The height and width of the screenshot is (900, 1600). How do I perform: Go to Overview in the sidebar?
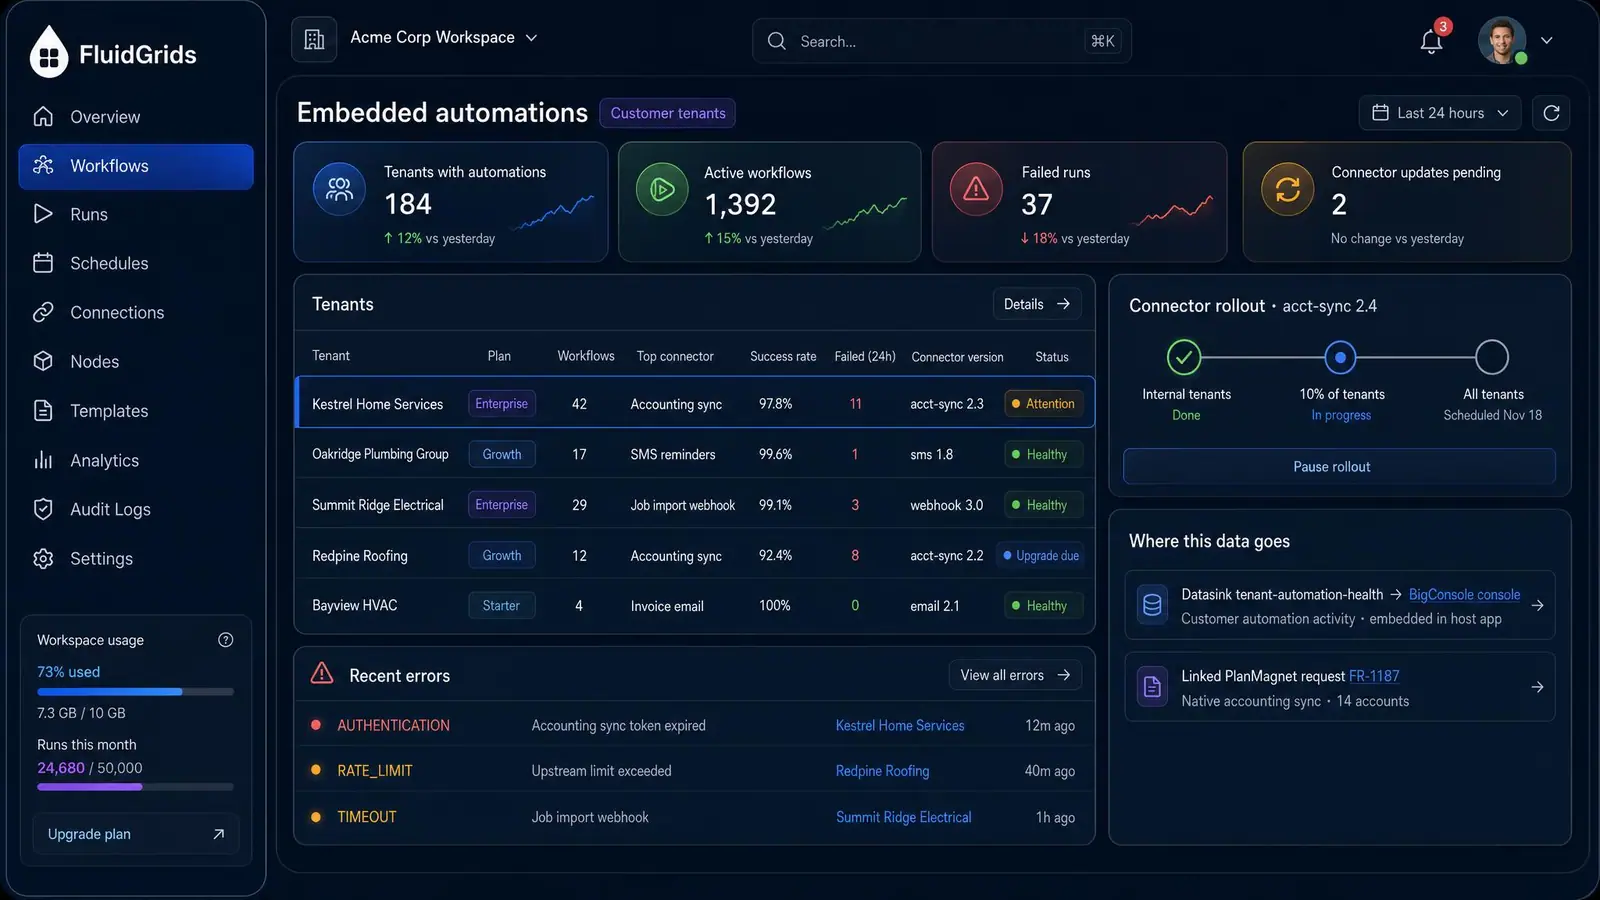click(135, 117)
